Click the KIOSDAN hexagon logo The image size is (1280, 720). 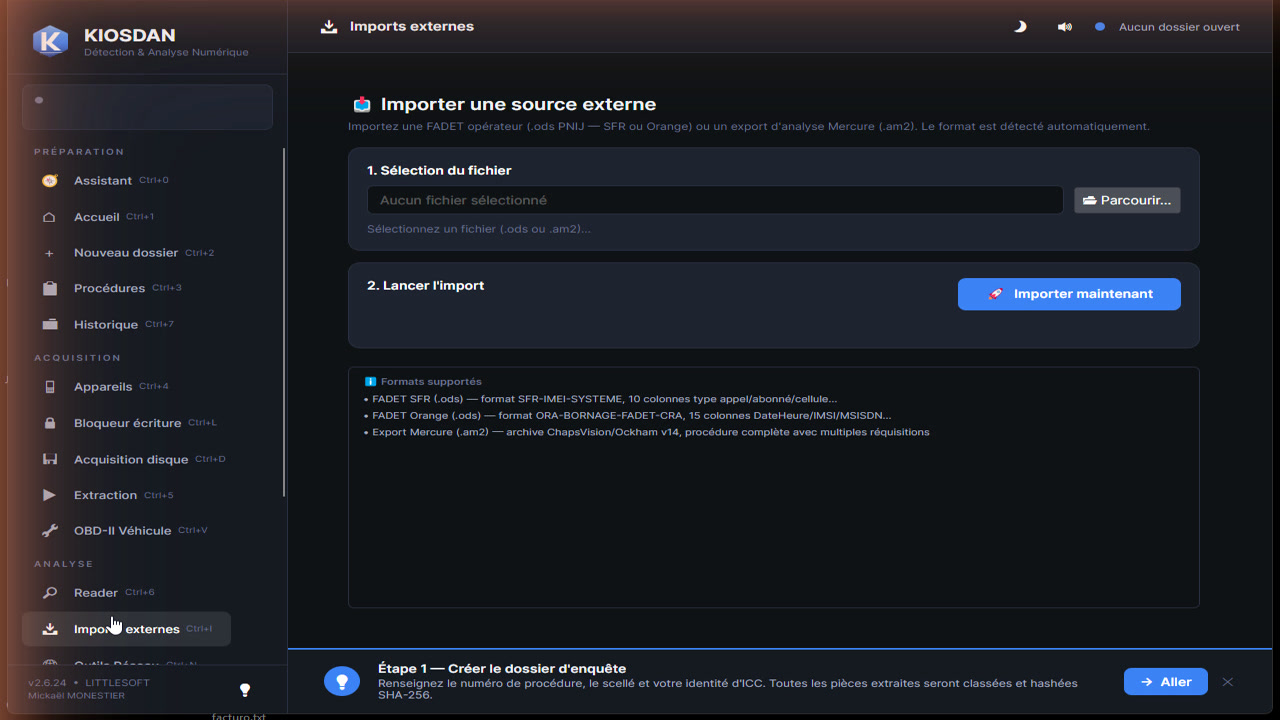point(50,41)
